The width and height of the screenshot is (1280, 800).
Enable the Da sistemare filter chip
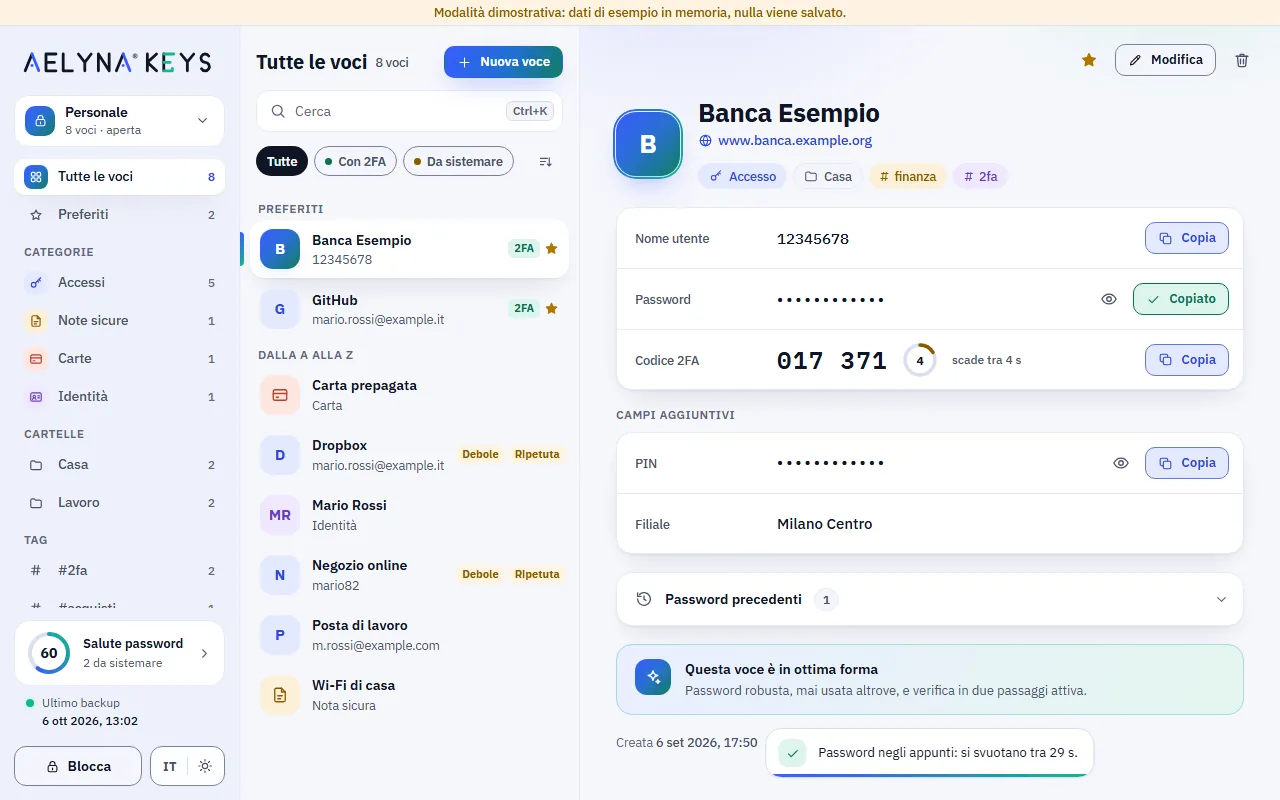(x=459, y=161)
